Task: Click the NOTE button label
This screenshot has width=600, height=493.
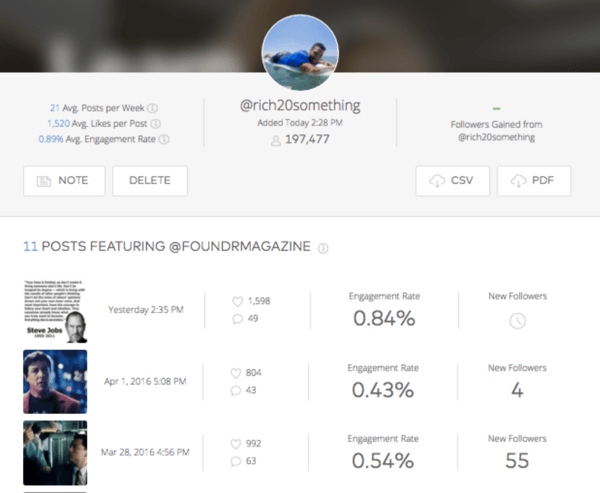Action: pos(73,180)
